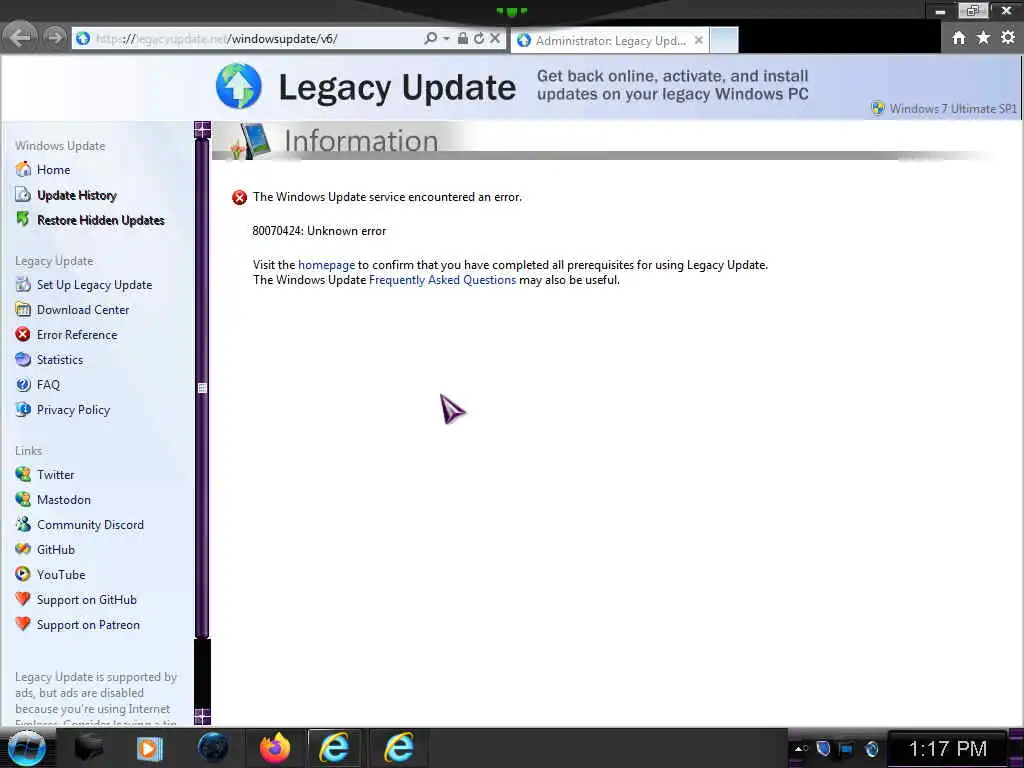This screenshot has height=768, width=1024.
Task: Click the Twitter icon in Links
Action: point(23,474)
